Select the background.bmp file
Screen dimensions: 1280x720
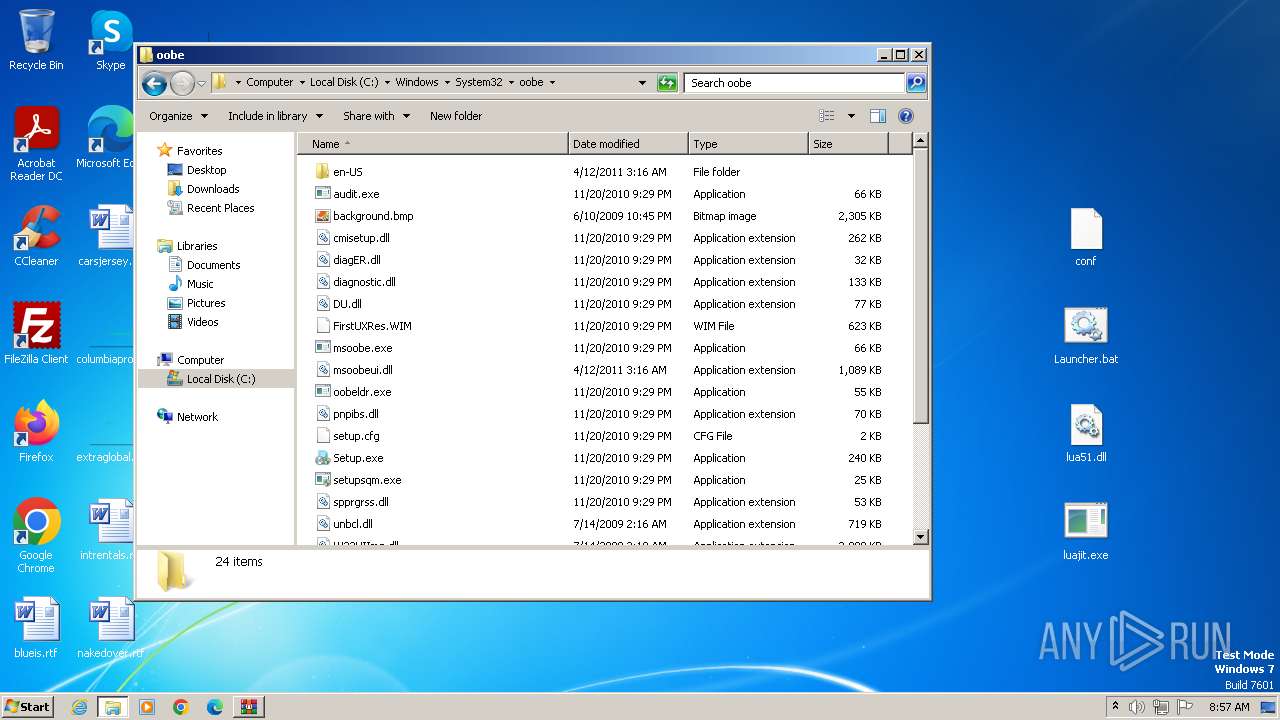(x=372, y=216)
